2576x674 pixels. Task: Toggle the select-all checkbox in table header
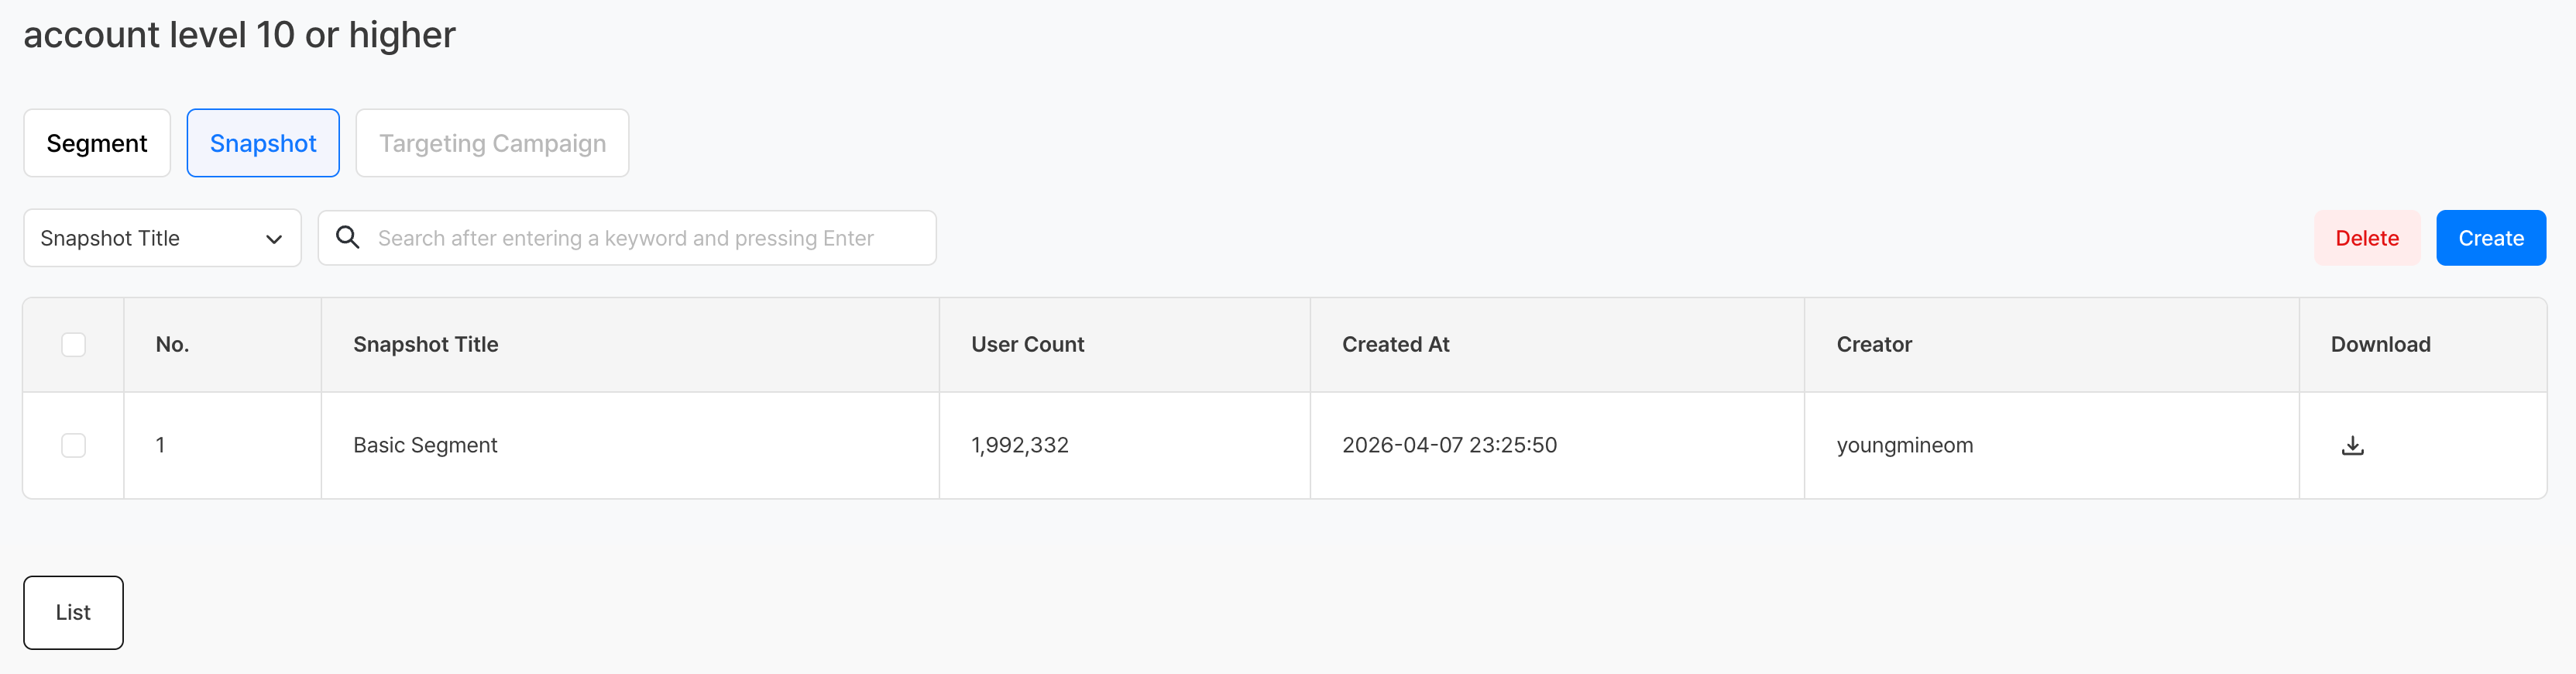[x=73, y=345]
